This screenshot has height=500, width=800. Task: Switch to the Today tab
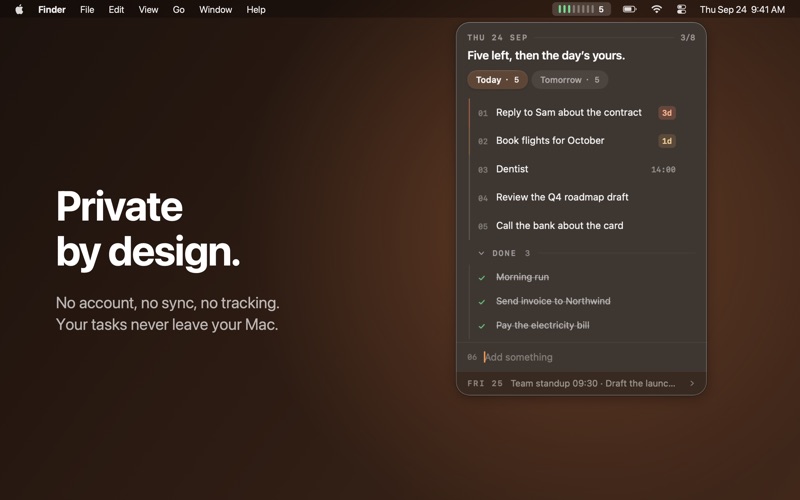tap(497, 80)
